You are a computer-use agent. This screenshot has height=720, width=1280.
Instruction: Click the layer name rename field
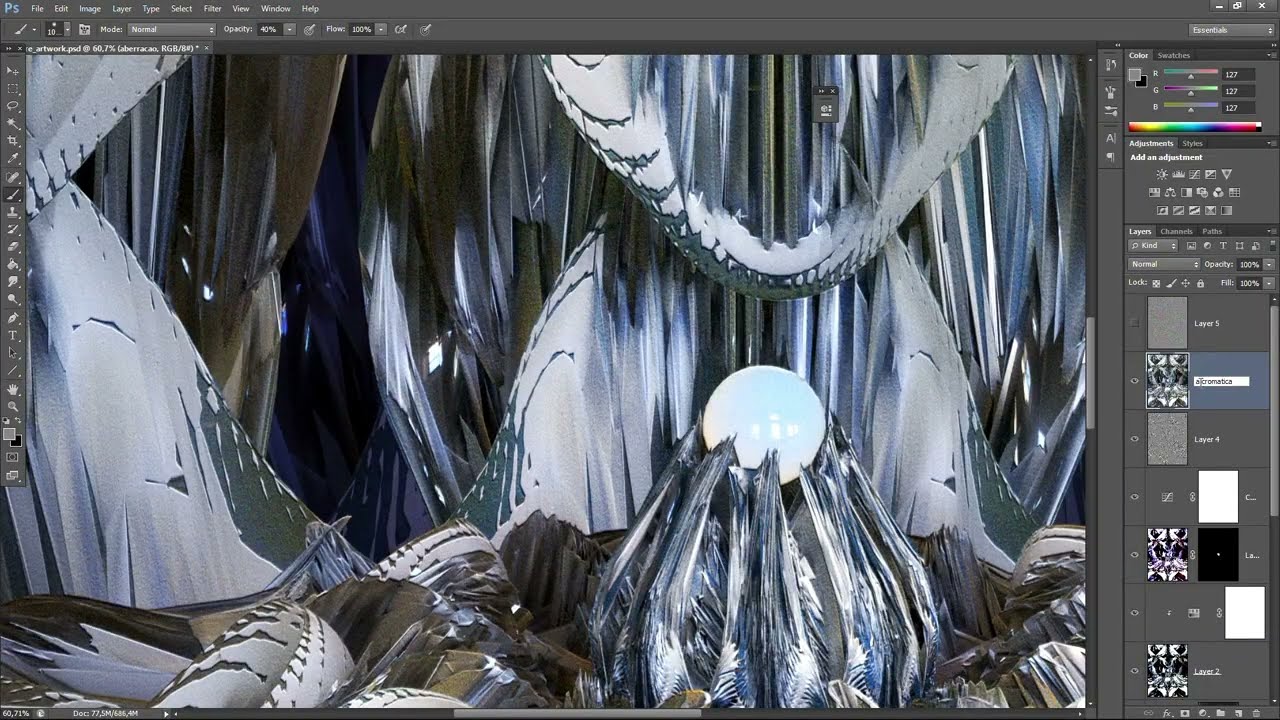[x=1221, y=381]
